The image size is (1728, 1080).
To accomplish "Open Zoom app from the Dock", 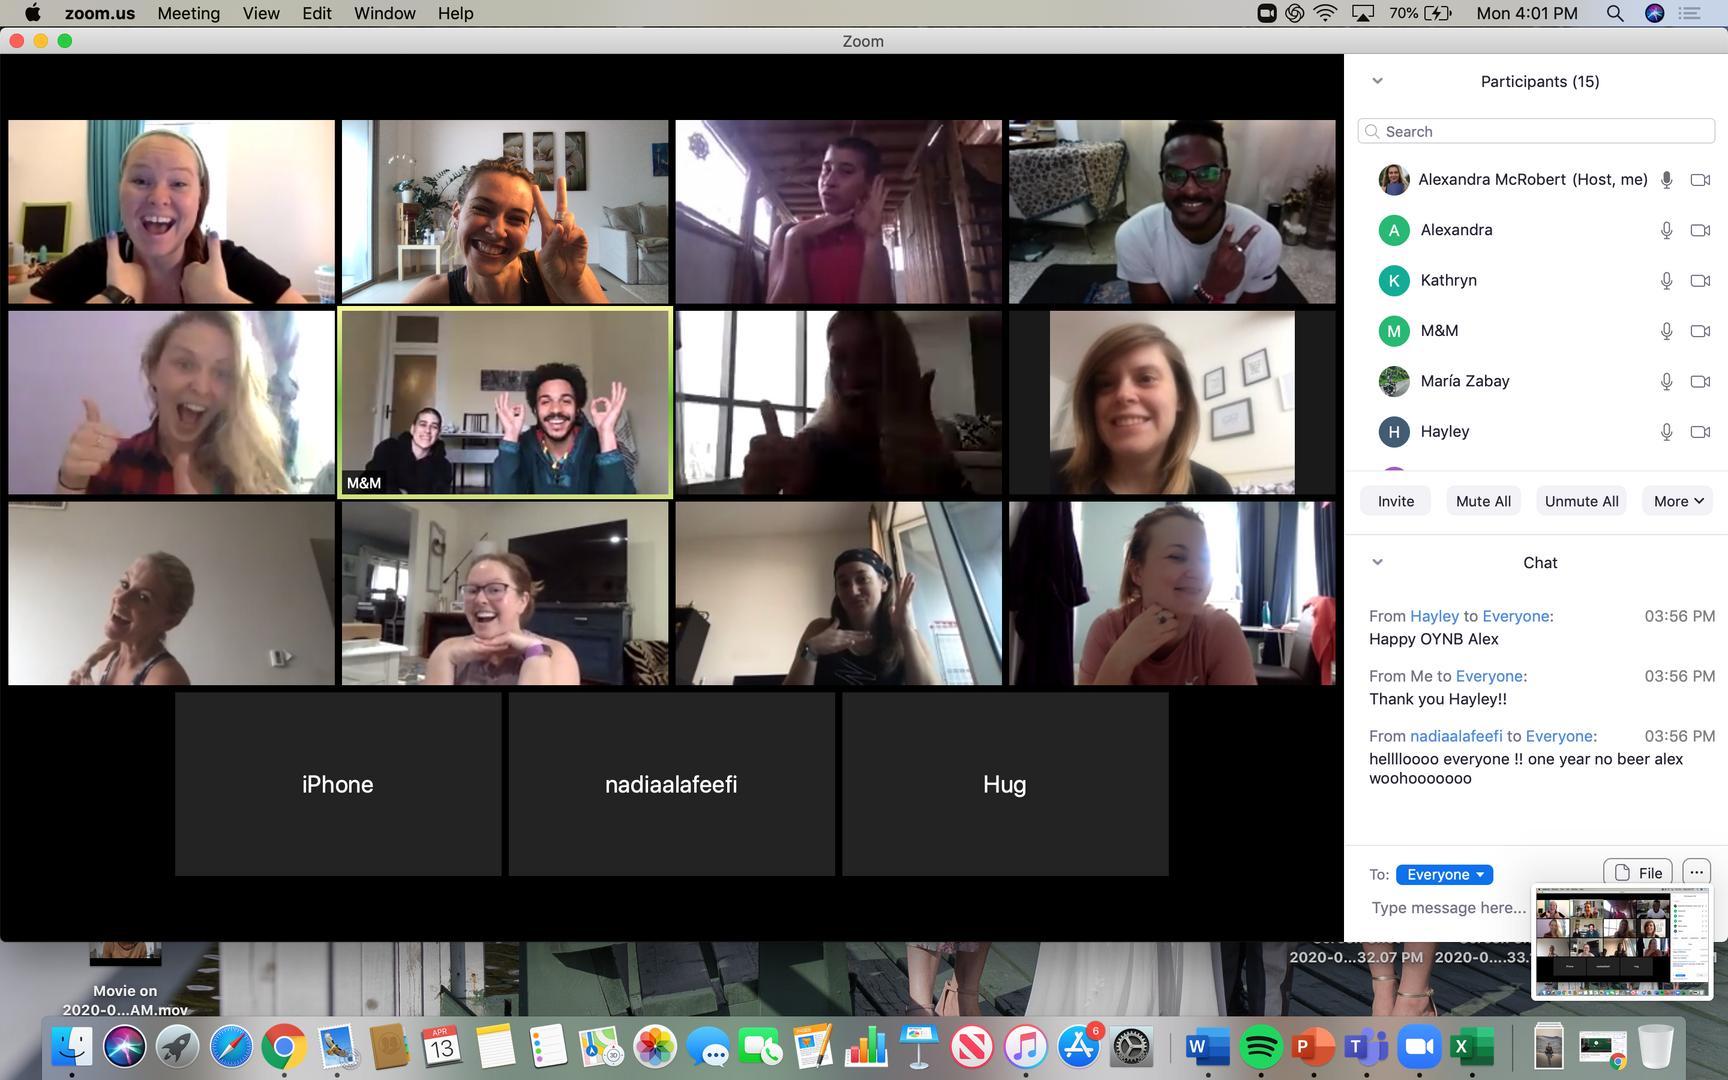I will pos(1419,1047).
